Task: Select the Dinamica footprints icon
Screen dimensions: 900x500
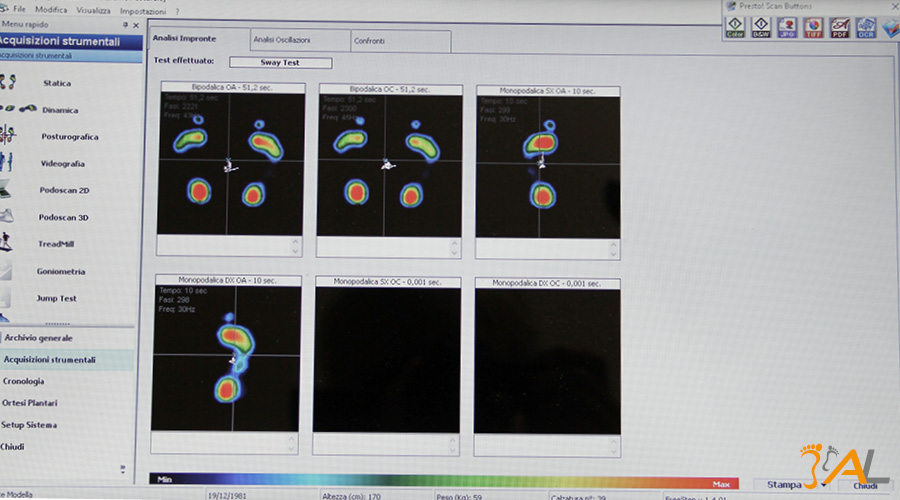Action: click(18, 108)
